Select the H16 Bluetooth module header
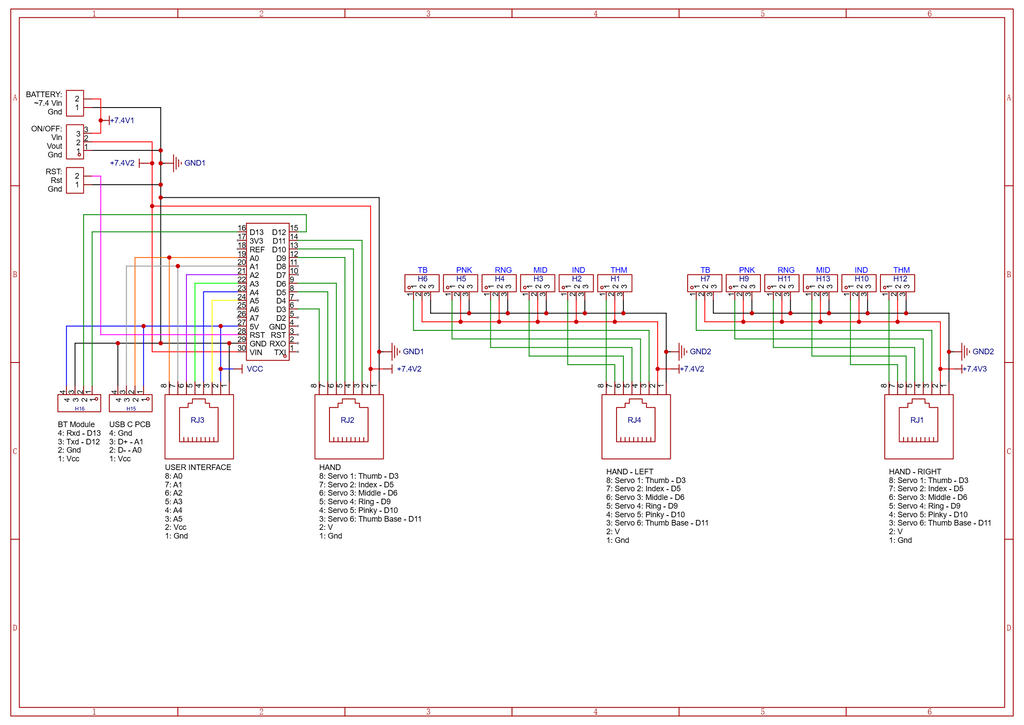The width and height of the screenshot is (1024, 725). pos(79,402)
